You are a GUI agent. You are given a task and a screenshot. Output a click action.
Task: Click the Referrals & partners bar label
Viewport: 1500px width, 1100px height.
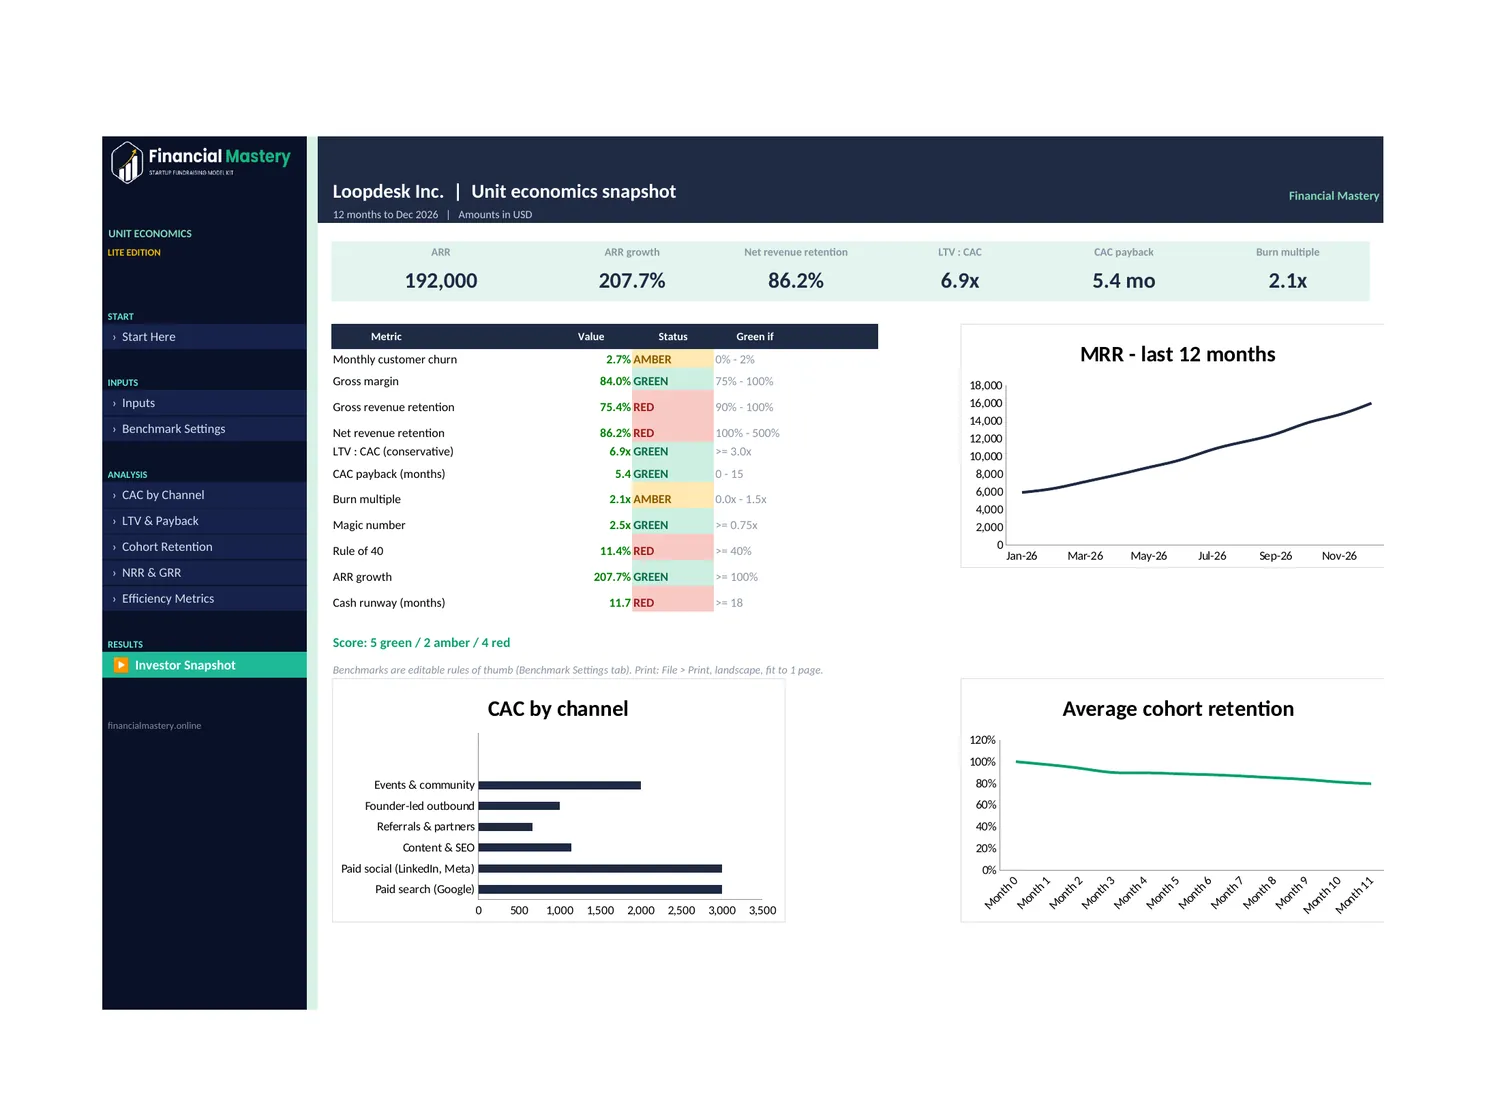pos(425,827)
